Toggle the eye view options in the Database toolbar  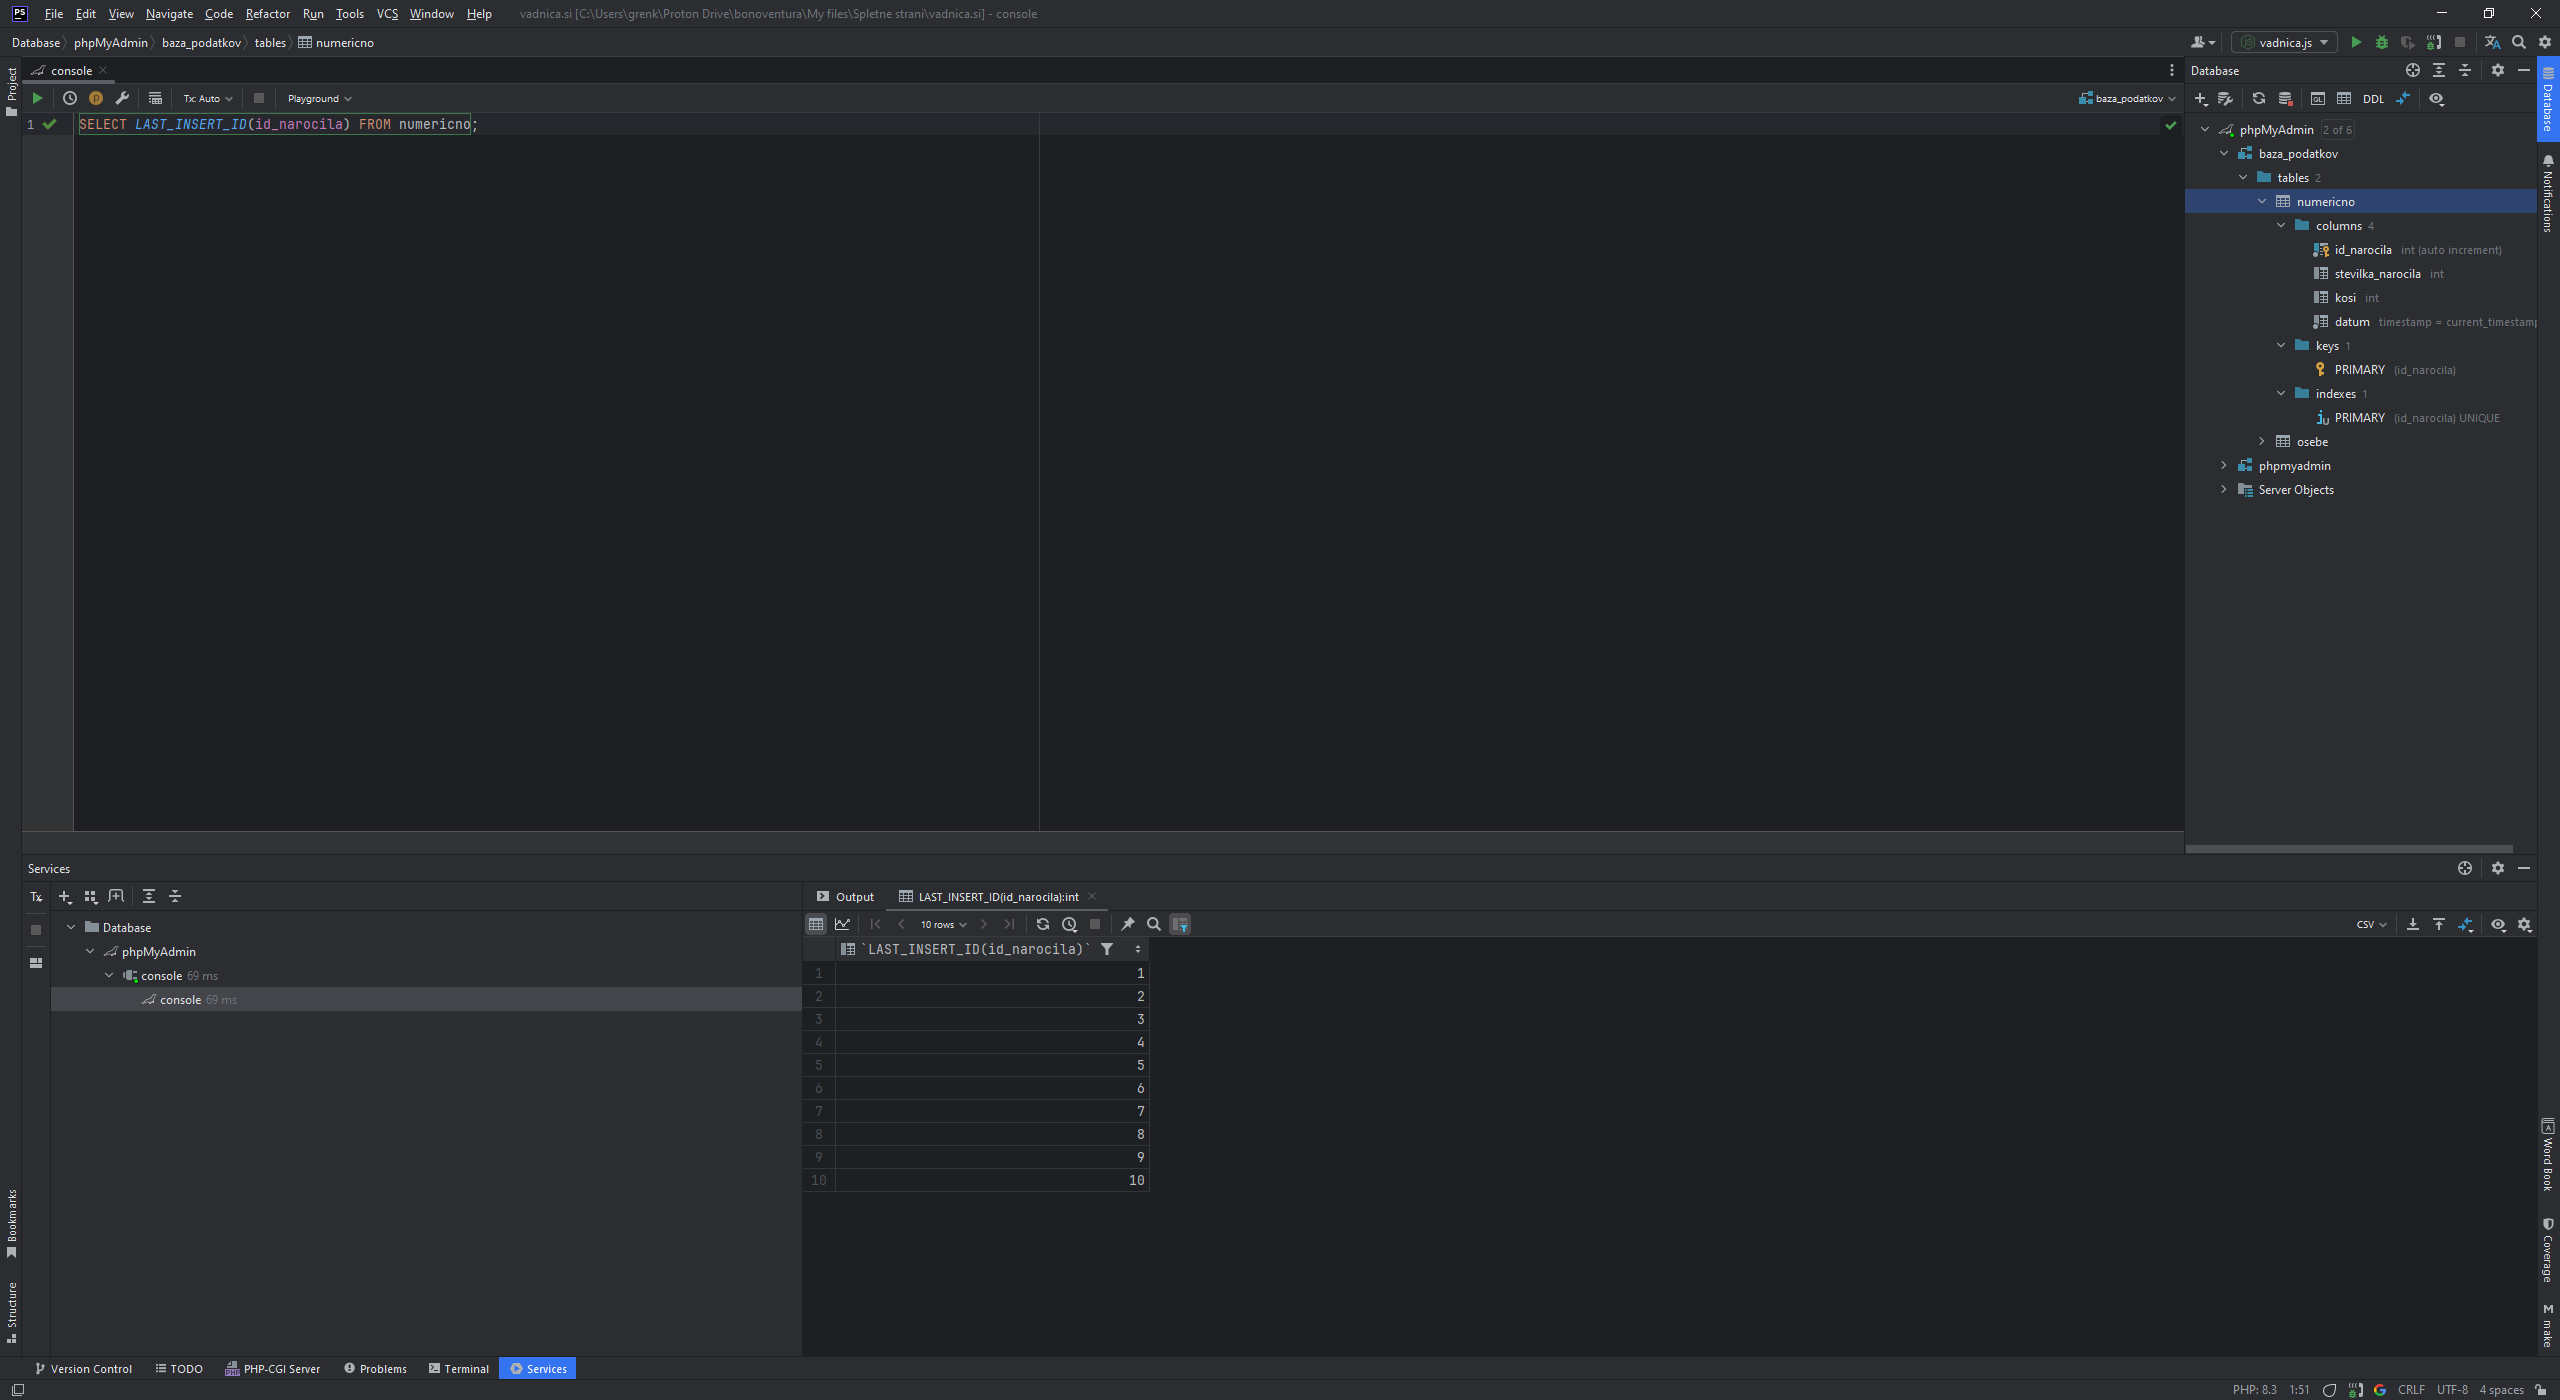pyautogui.click(x=2436, y=99)
